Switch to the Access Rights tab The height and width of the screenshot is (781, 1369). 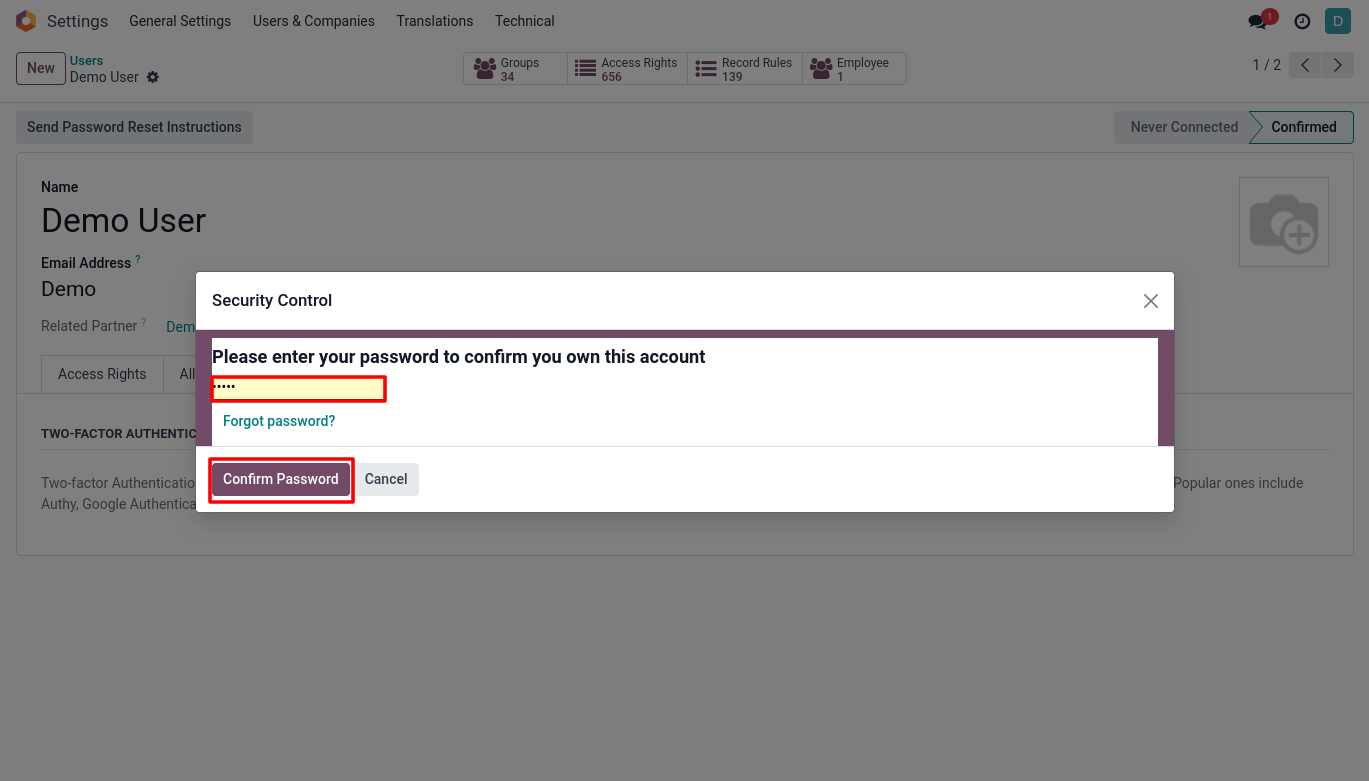click(102, 374)
